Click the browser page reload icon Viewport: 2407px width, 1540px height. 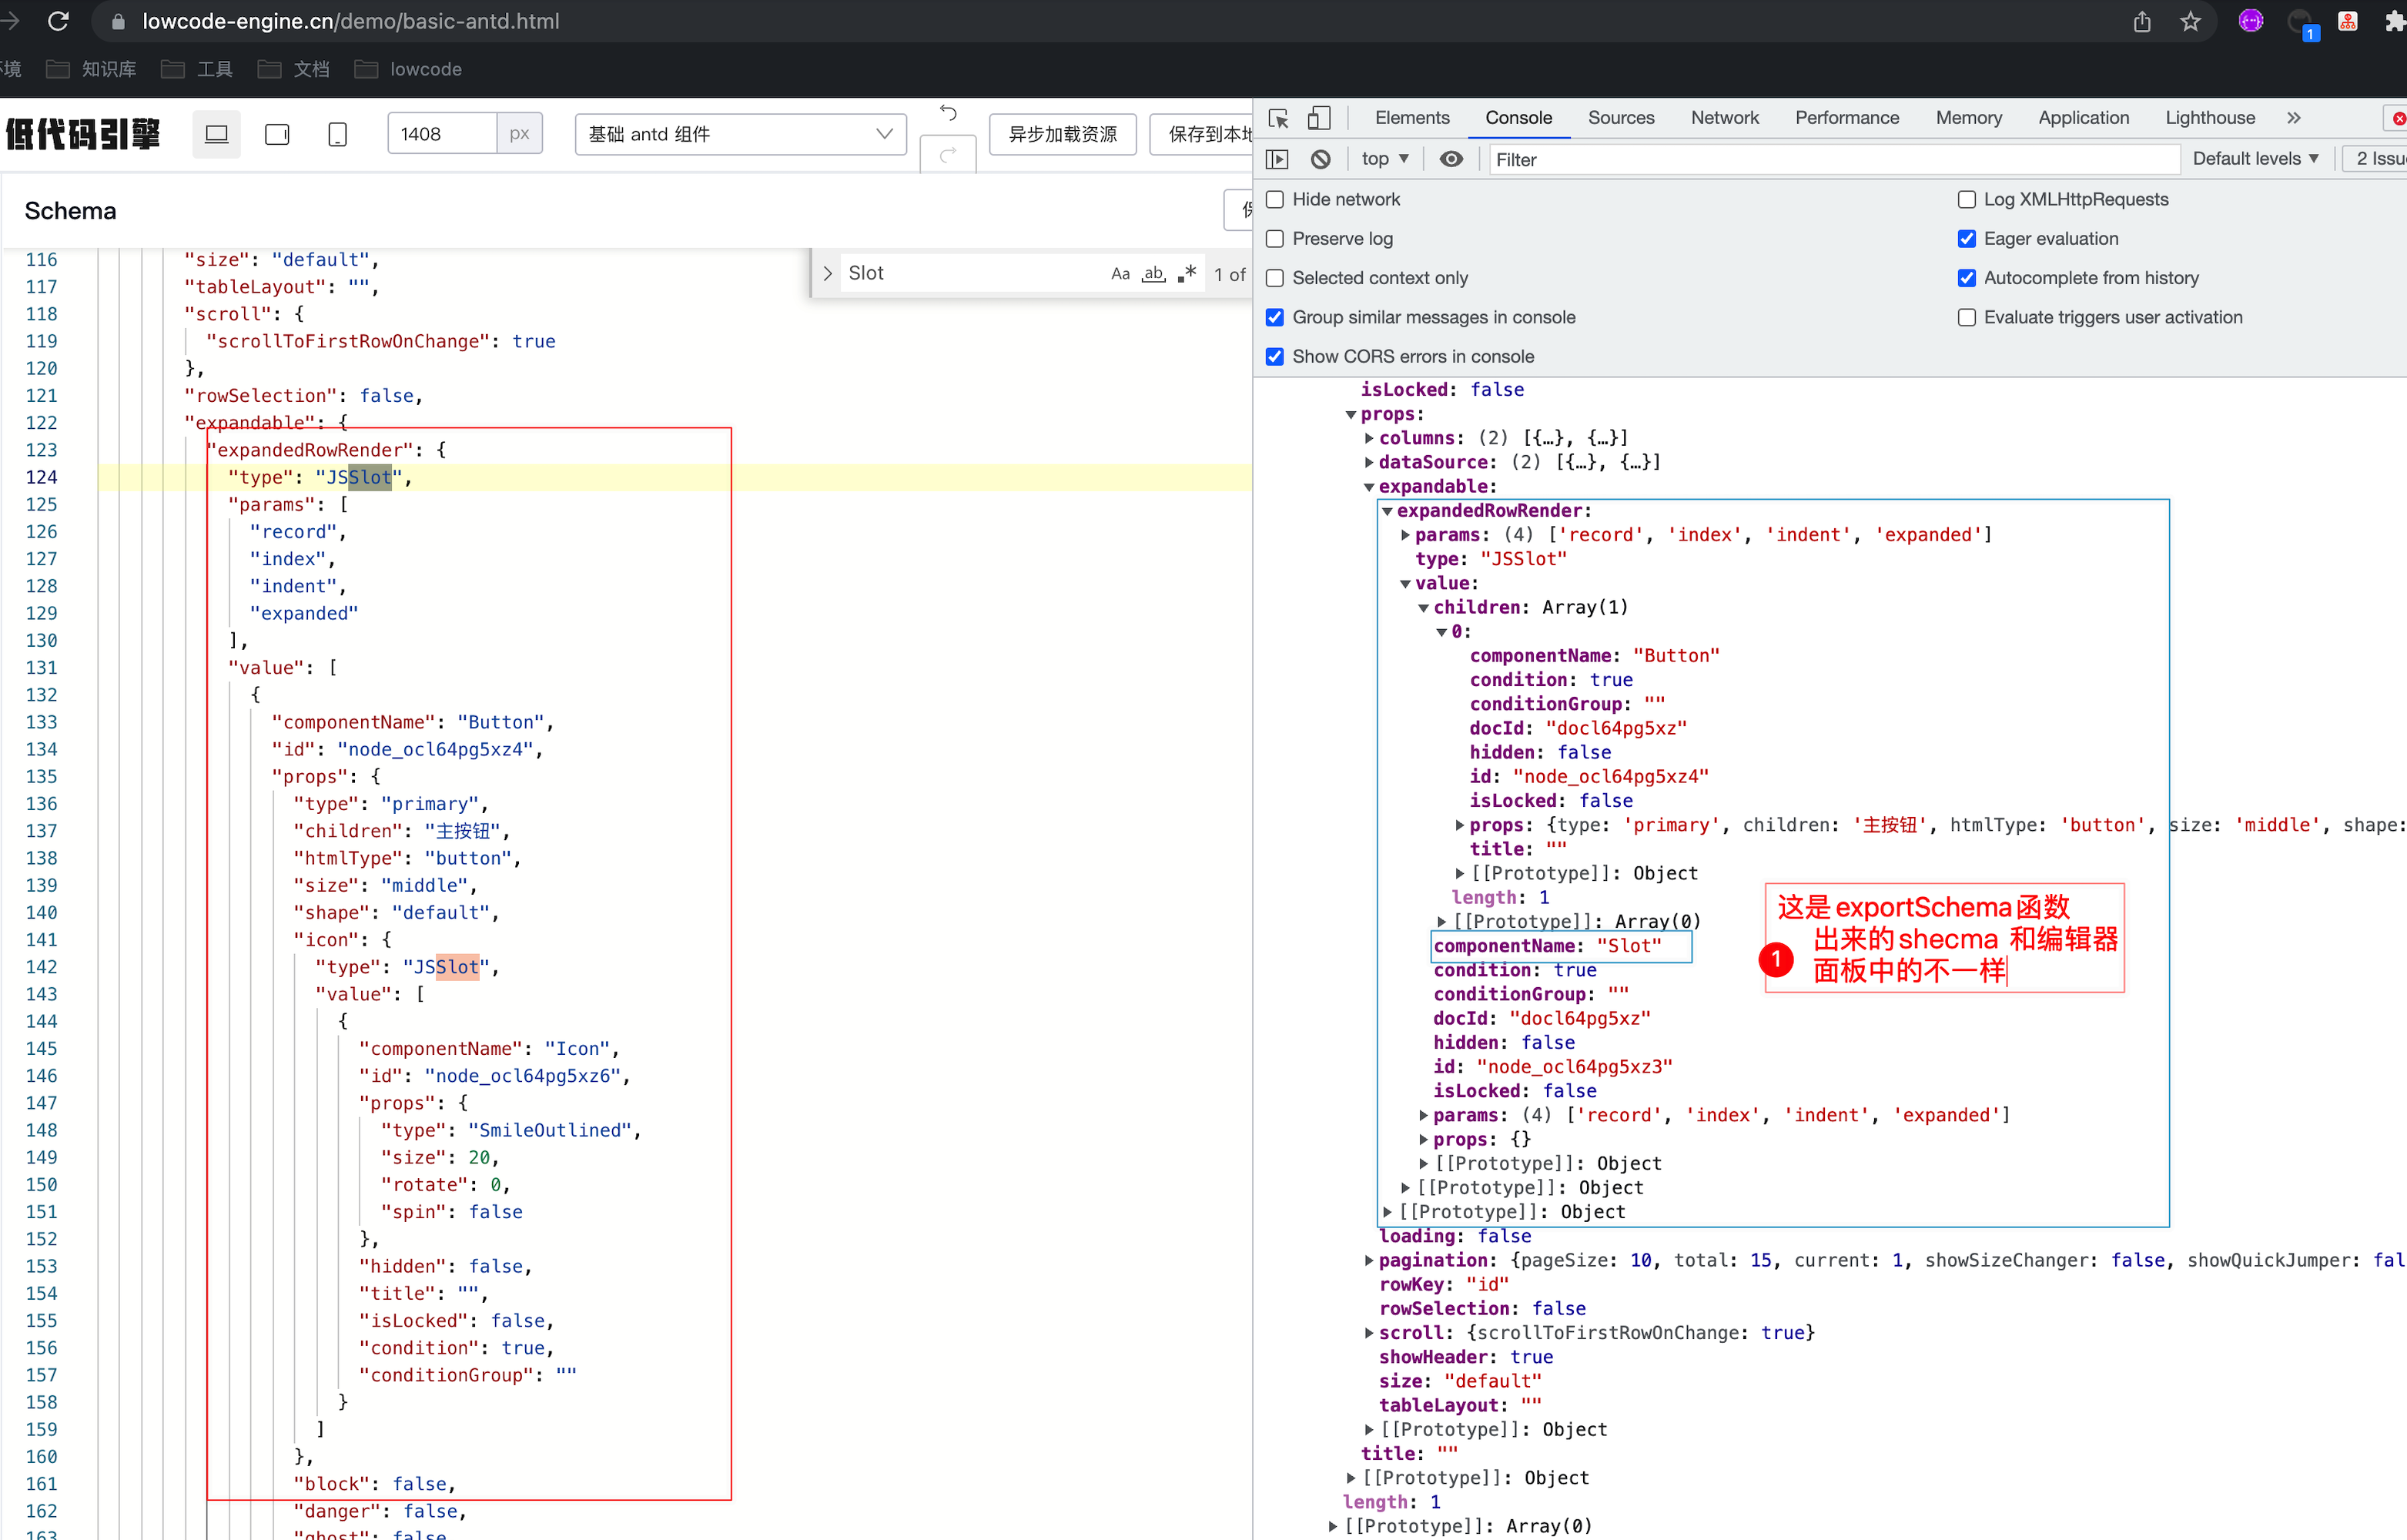(x=59, y=21)
